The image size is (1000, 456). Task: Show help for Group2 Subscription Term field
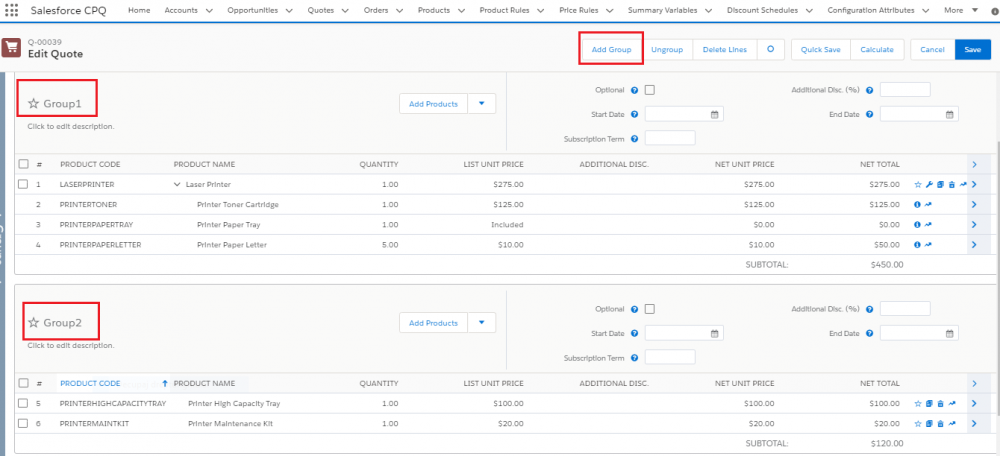pyautogui.click(x=635, y=358)
